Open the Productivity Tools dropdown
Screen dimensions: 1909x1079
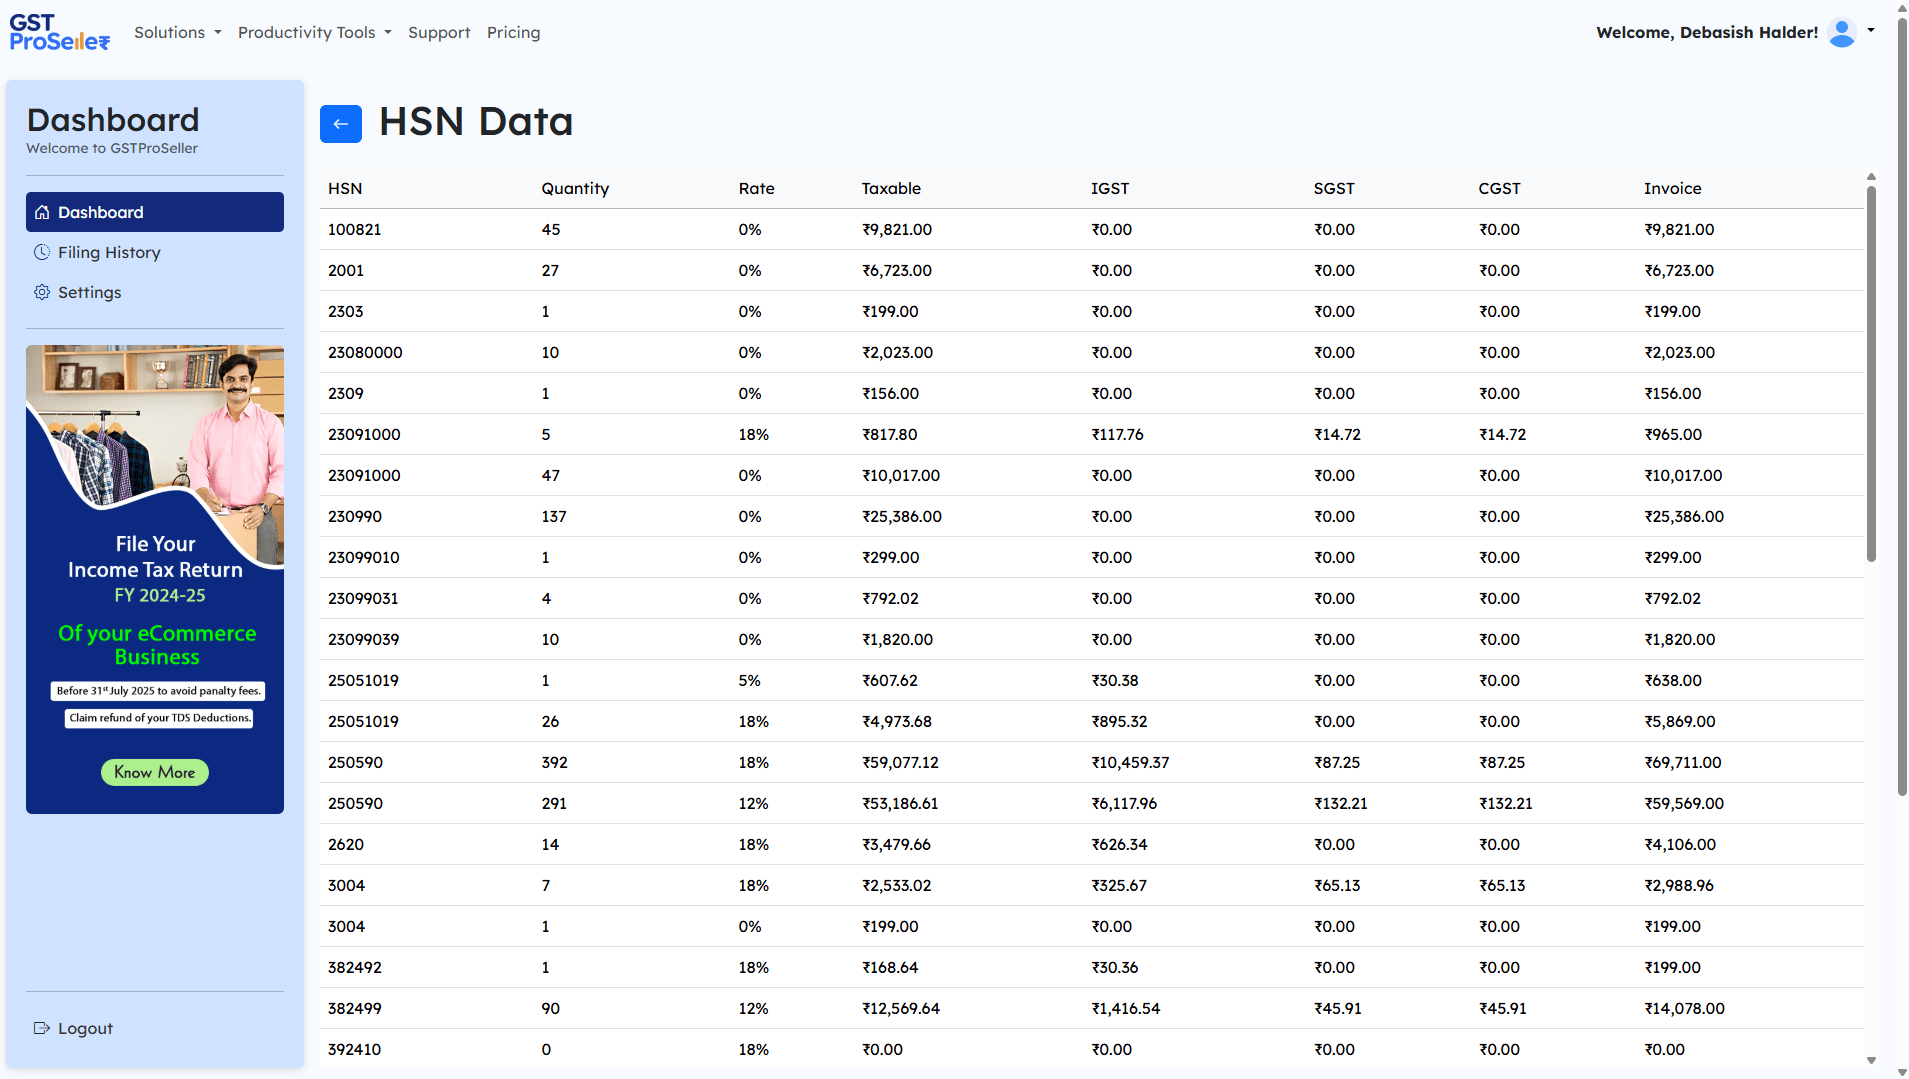314,32
